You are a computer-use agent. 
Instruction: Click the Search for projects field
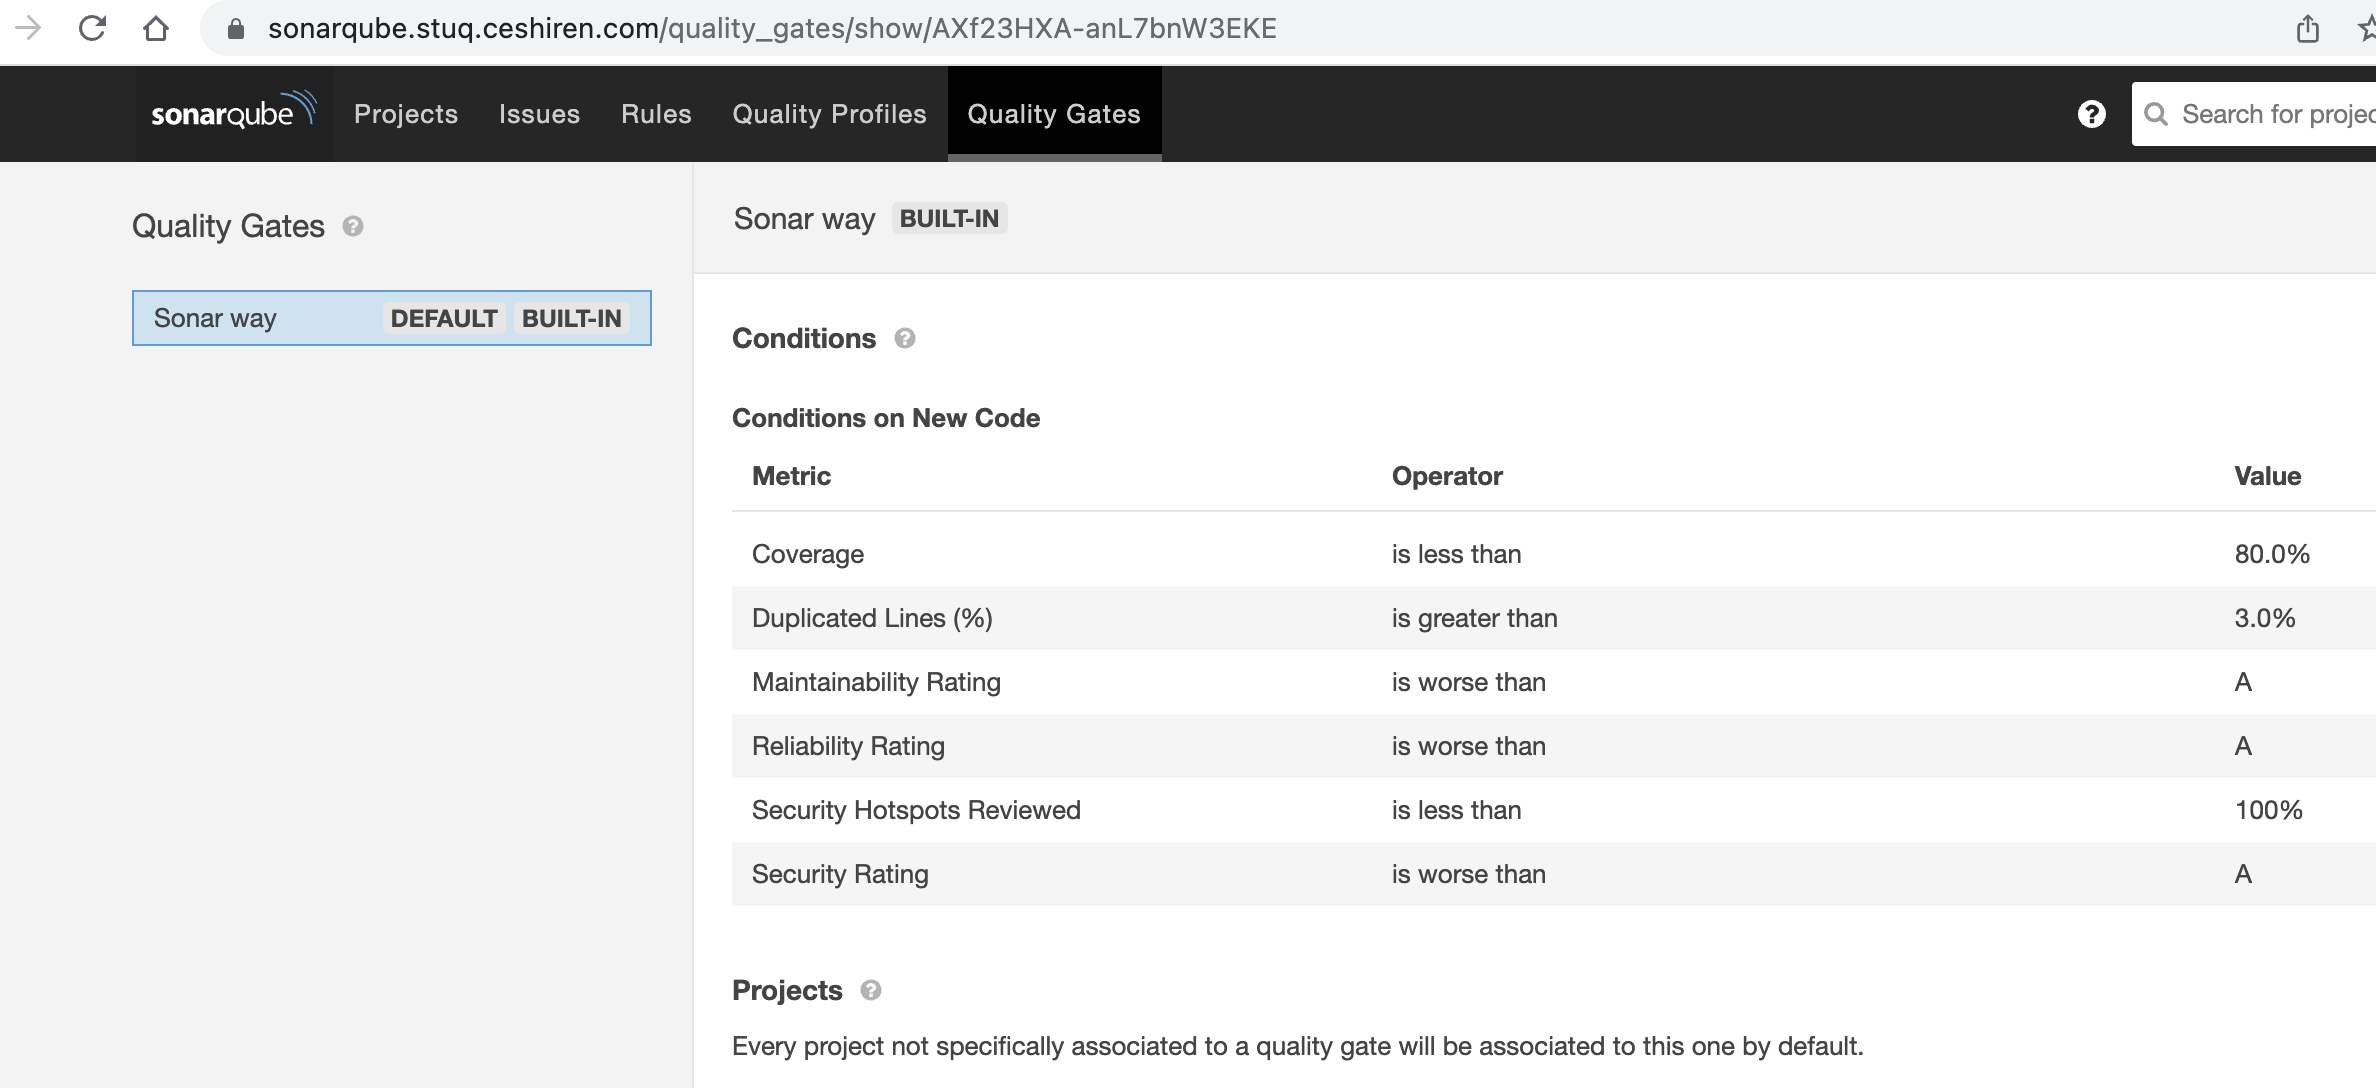[x=2254, y=114]
